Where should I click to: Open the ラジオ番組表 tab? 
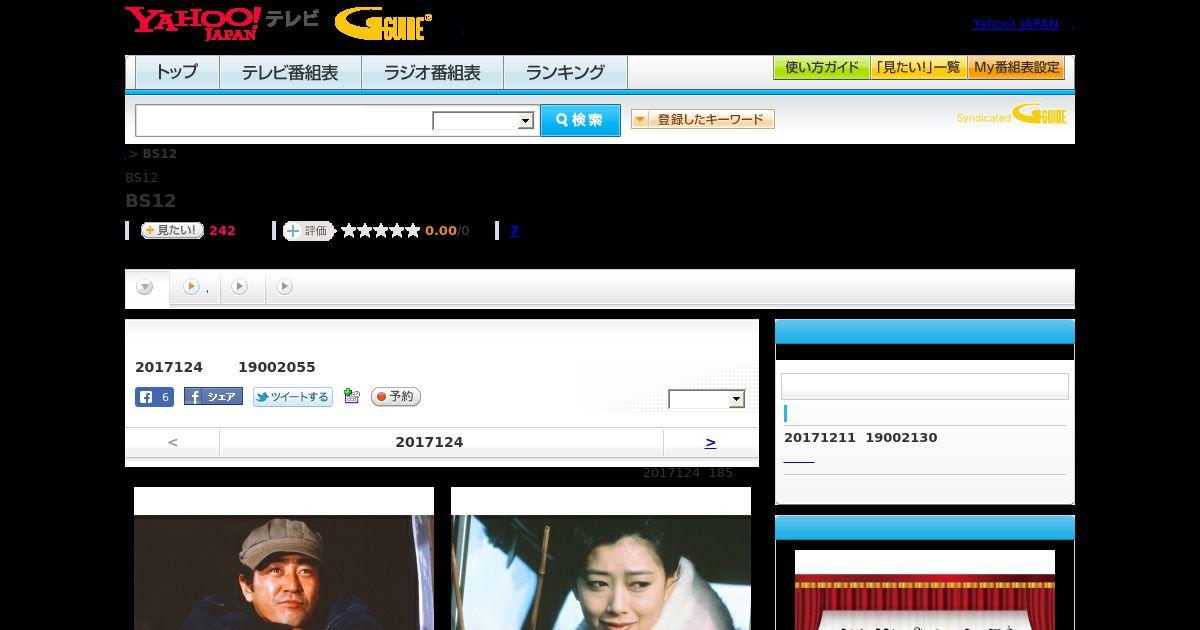pos(432,72)
